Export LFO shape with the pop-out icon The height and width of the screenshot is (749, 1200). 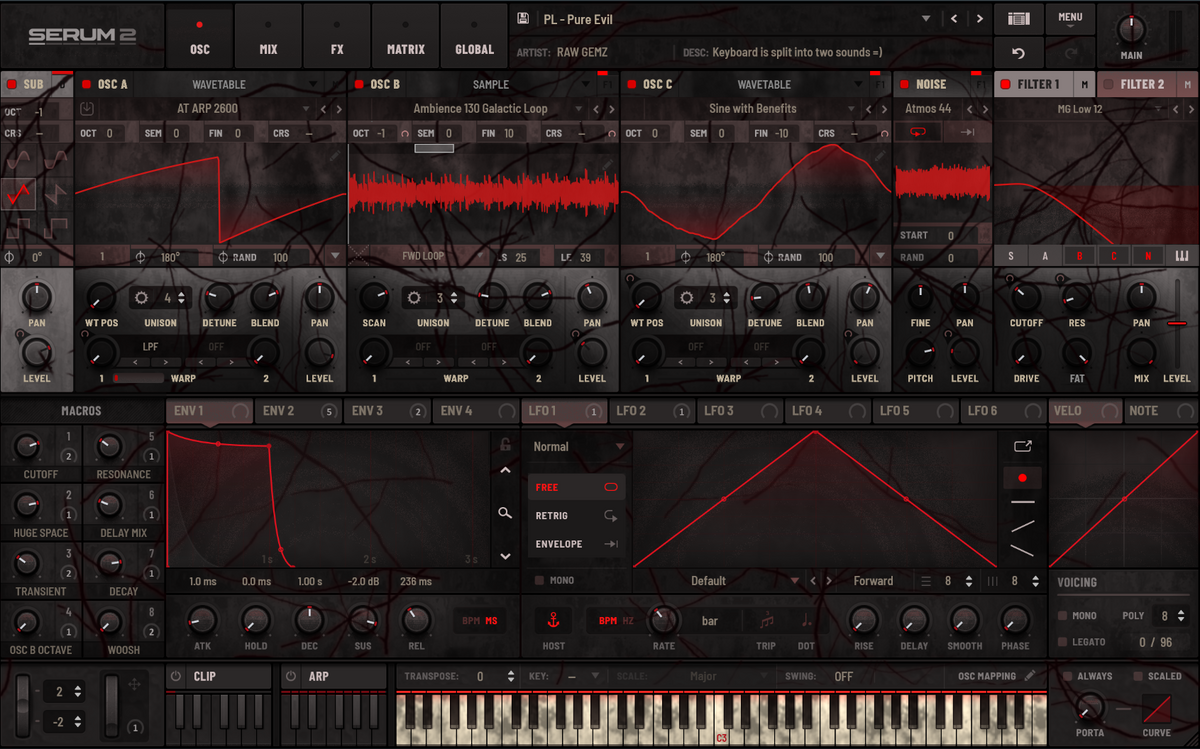tap(1022, 446)
